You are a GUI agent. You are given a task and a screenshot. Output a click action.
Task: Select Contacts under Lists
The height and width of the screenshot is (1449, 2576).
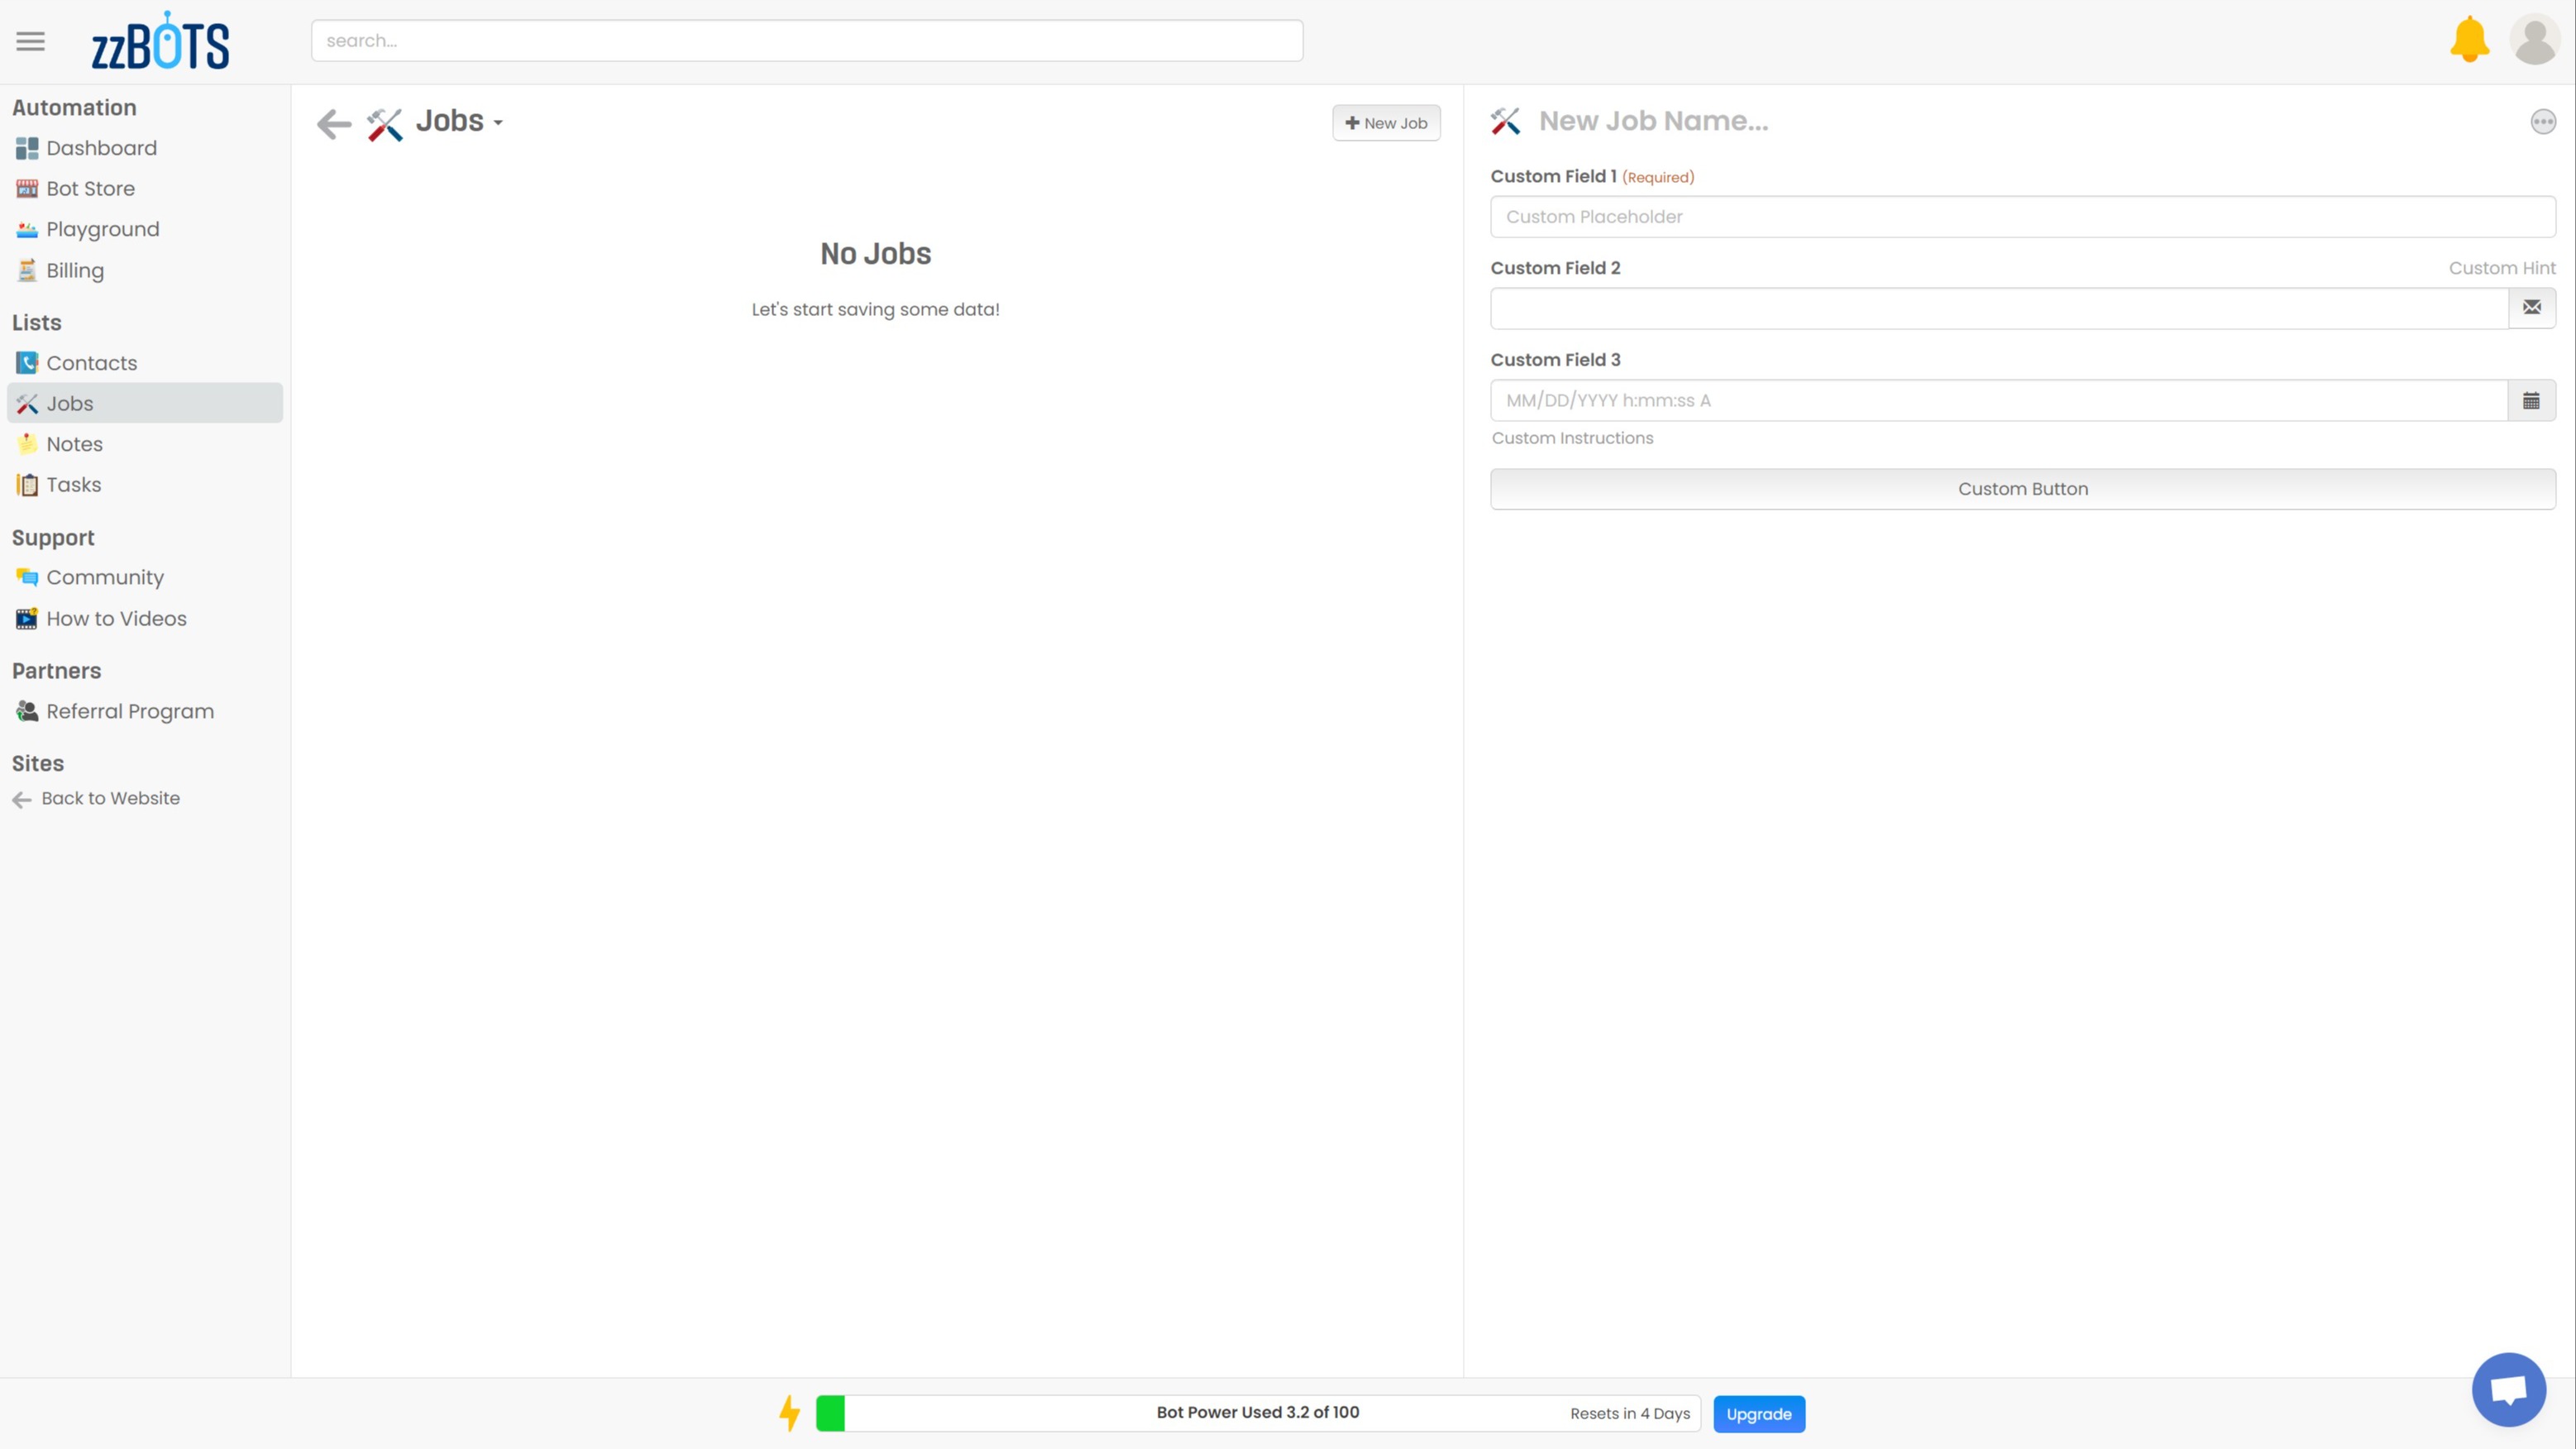(x=91, y=363)
